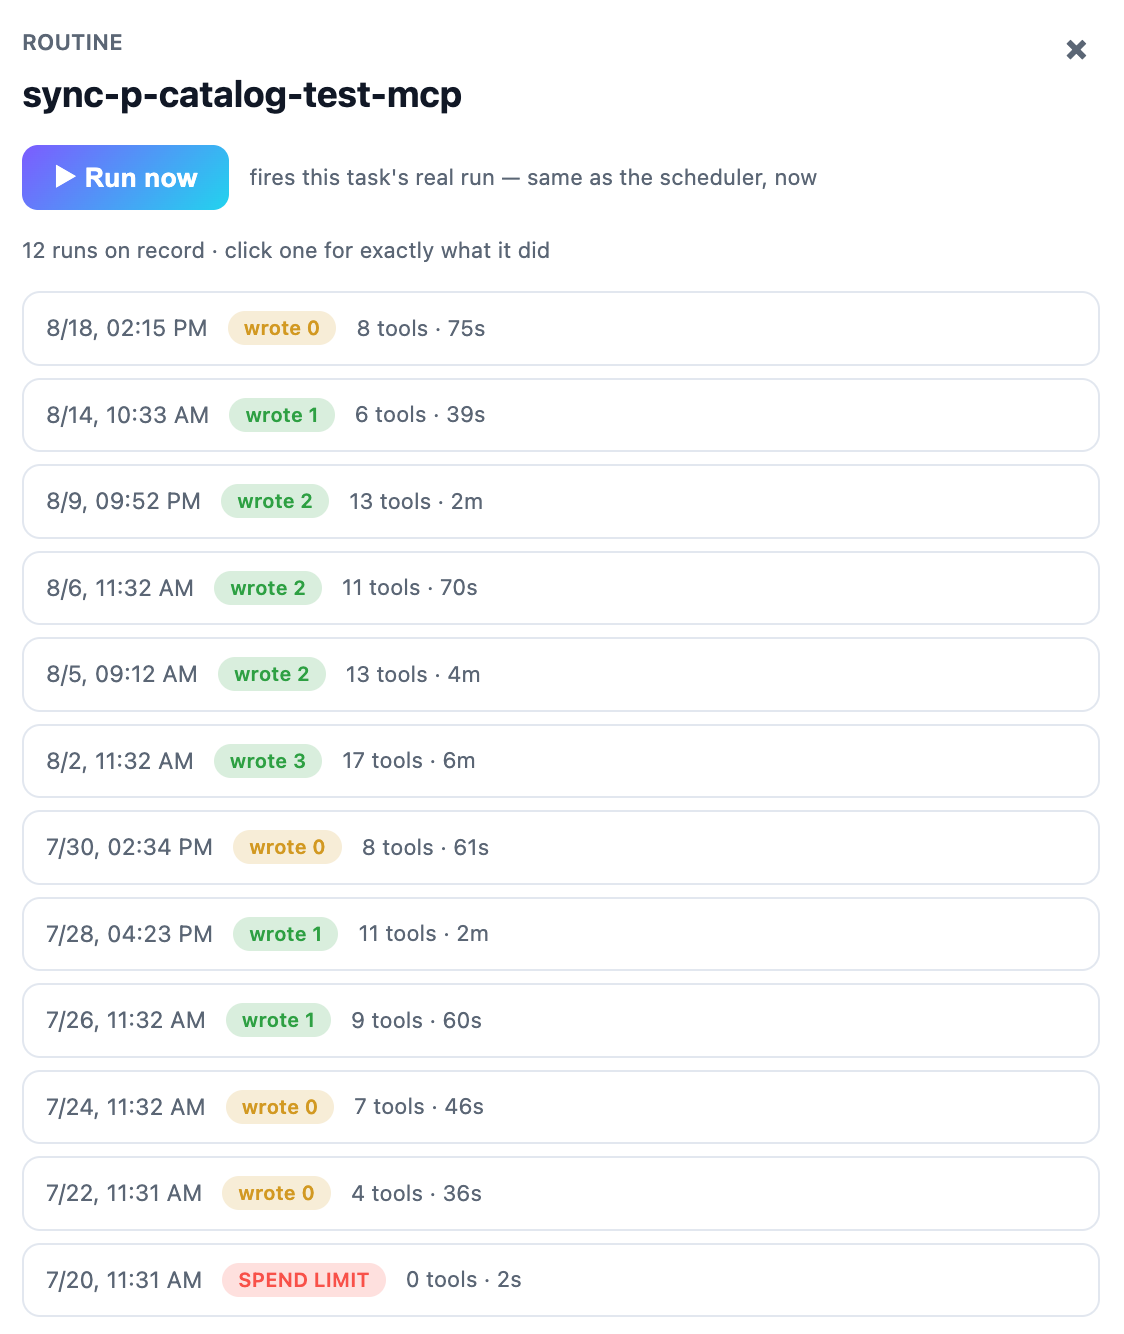View the 7/26, 11:32 AM run details
Screen dimensions: 1124x1334
[561, 1021]
